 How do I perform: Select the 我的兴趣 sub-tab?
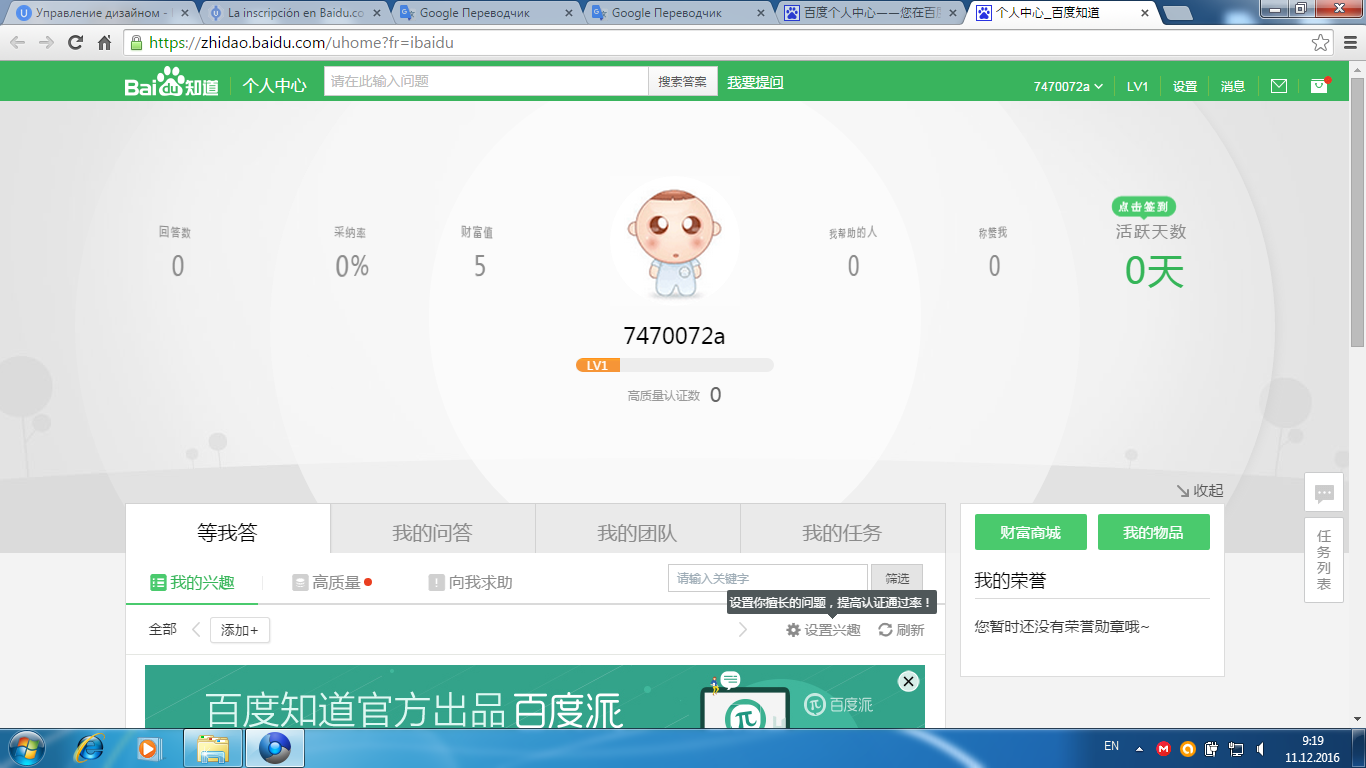pyautogui.click(x=192, y=582)
